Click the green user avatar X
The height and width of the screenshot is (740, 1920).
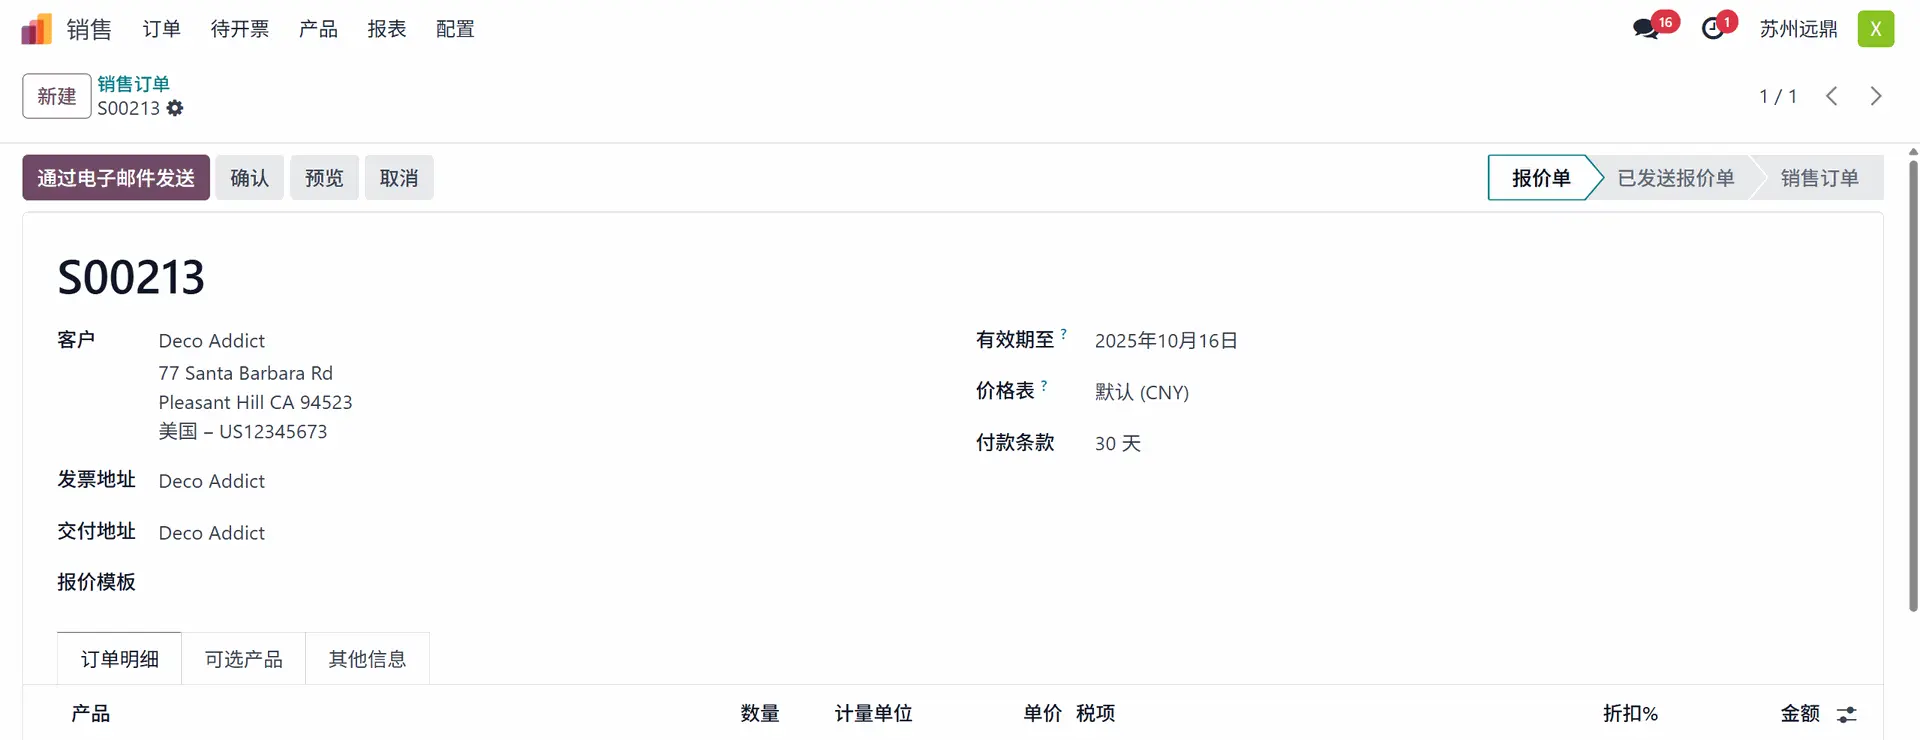click(1875, 29)
